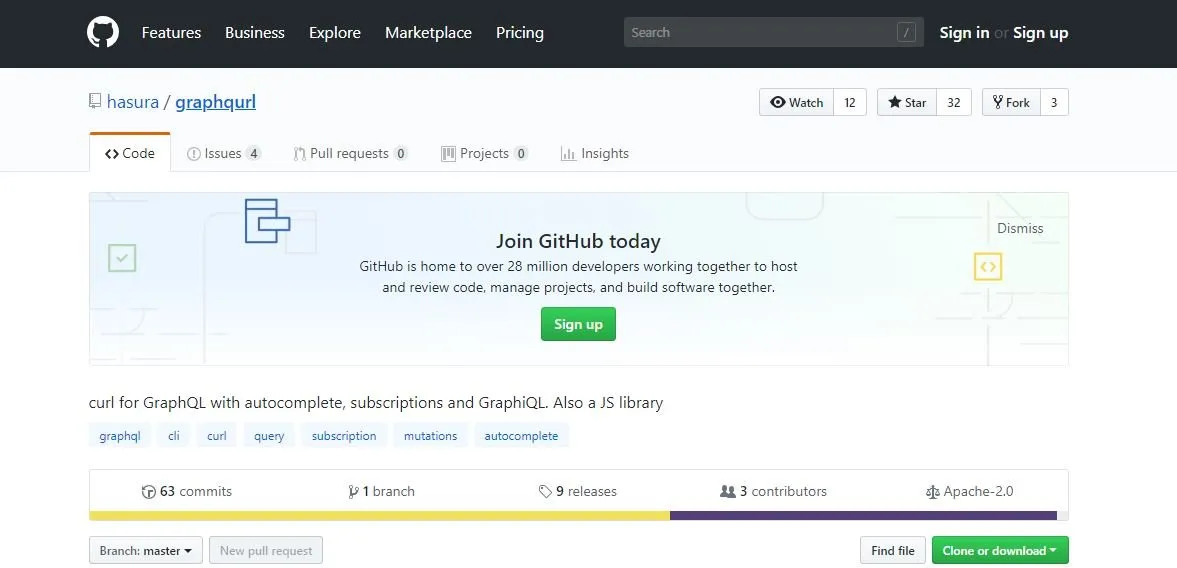Click the green Sign up banner button
1177x568 pixels.
[x=578, y=324]
